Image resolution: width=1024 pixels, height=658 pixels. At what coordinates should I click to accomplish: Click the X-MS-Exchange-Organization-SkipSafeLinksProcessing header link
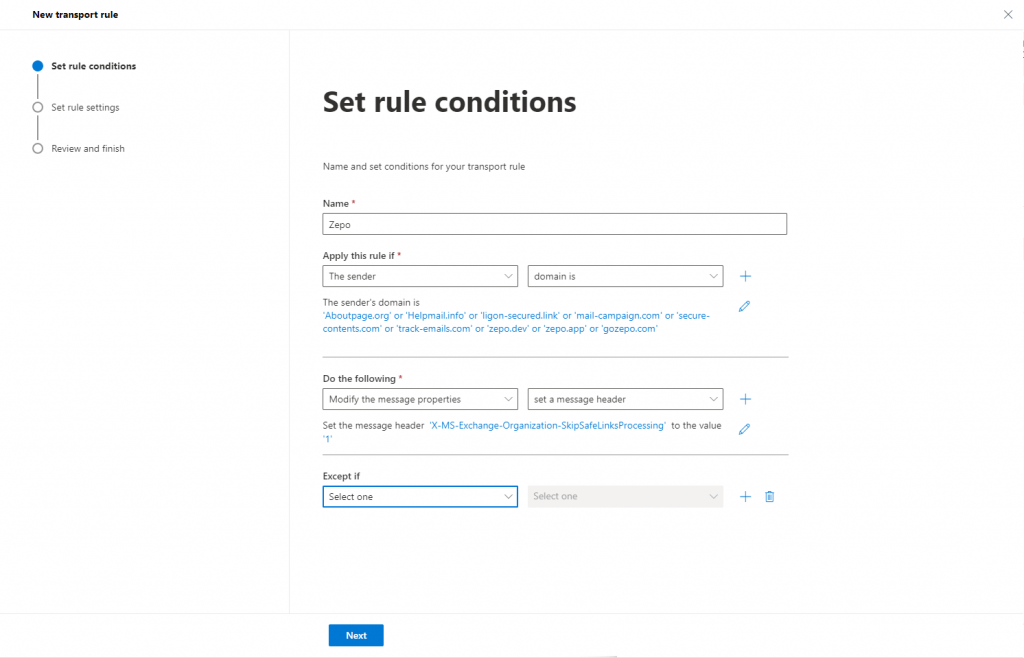coord(547,425)
